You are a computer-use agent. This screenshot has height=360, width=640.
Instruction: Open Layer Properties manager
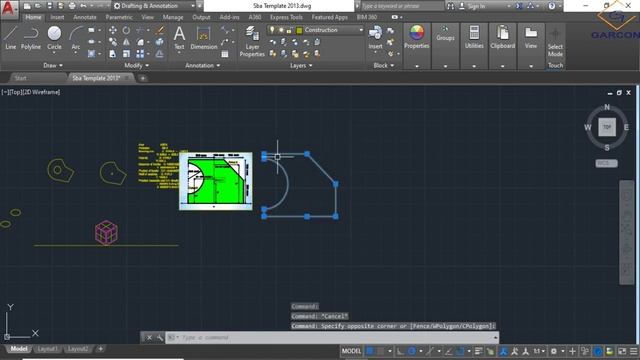point(252,41)
